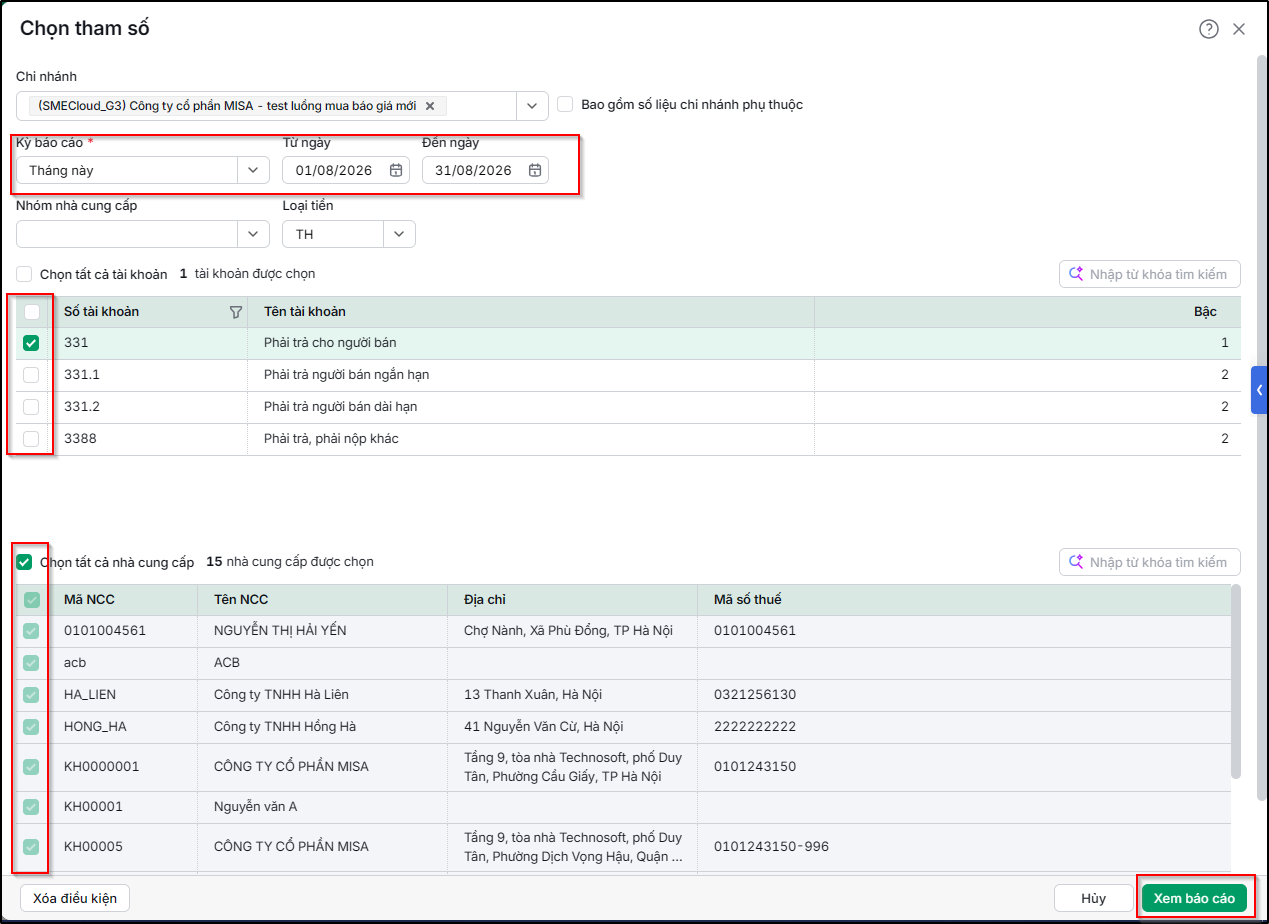Click the Xem báo cáo button
The image size is (1269, 924).
click(x=1194, y=898)
